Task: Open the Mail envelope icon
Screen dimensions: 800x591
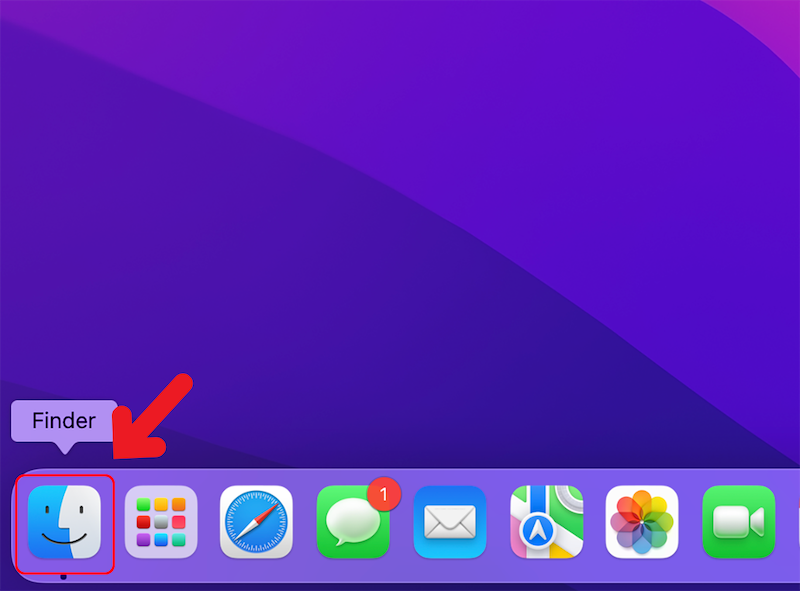Action: pos(449,522)
